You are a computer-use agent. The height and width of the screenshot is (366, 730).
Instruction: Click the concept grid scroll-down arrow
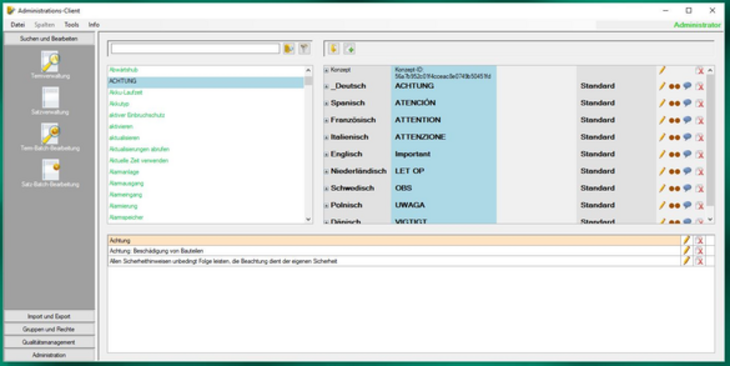(710, 219)
